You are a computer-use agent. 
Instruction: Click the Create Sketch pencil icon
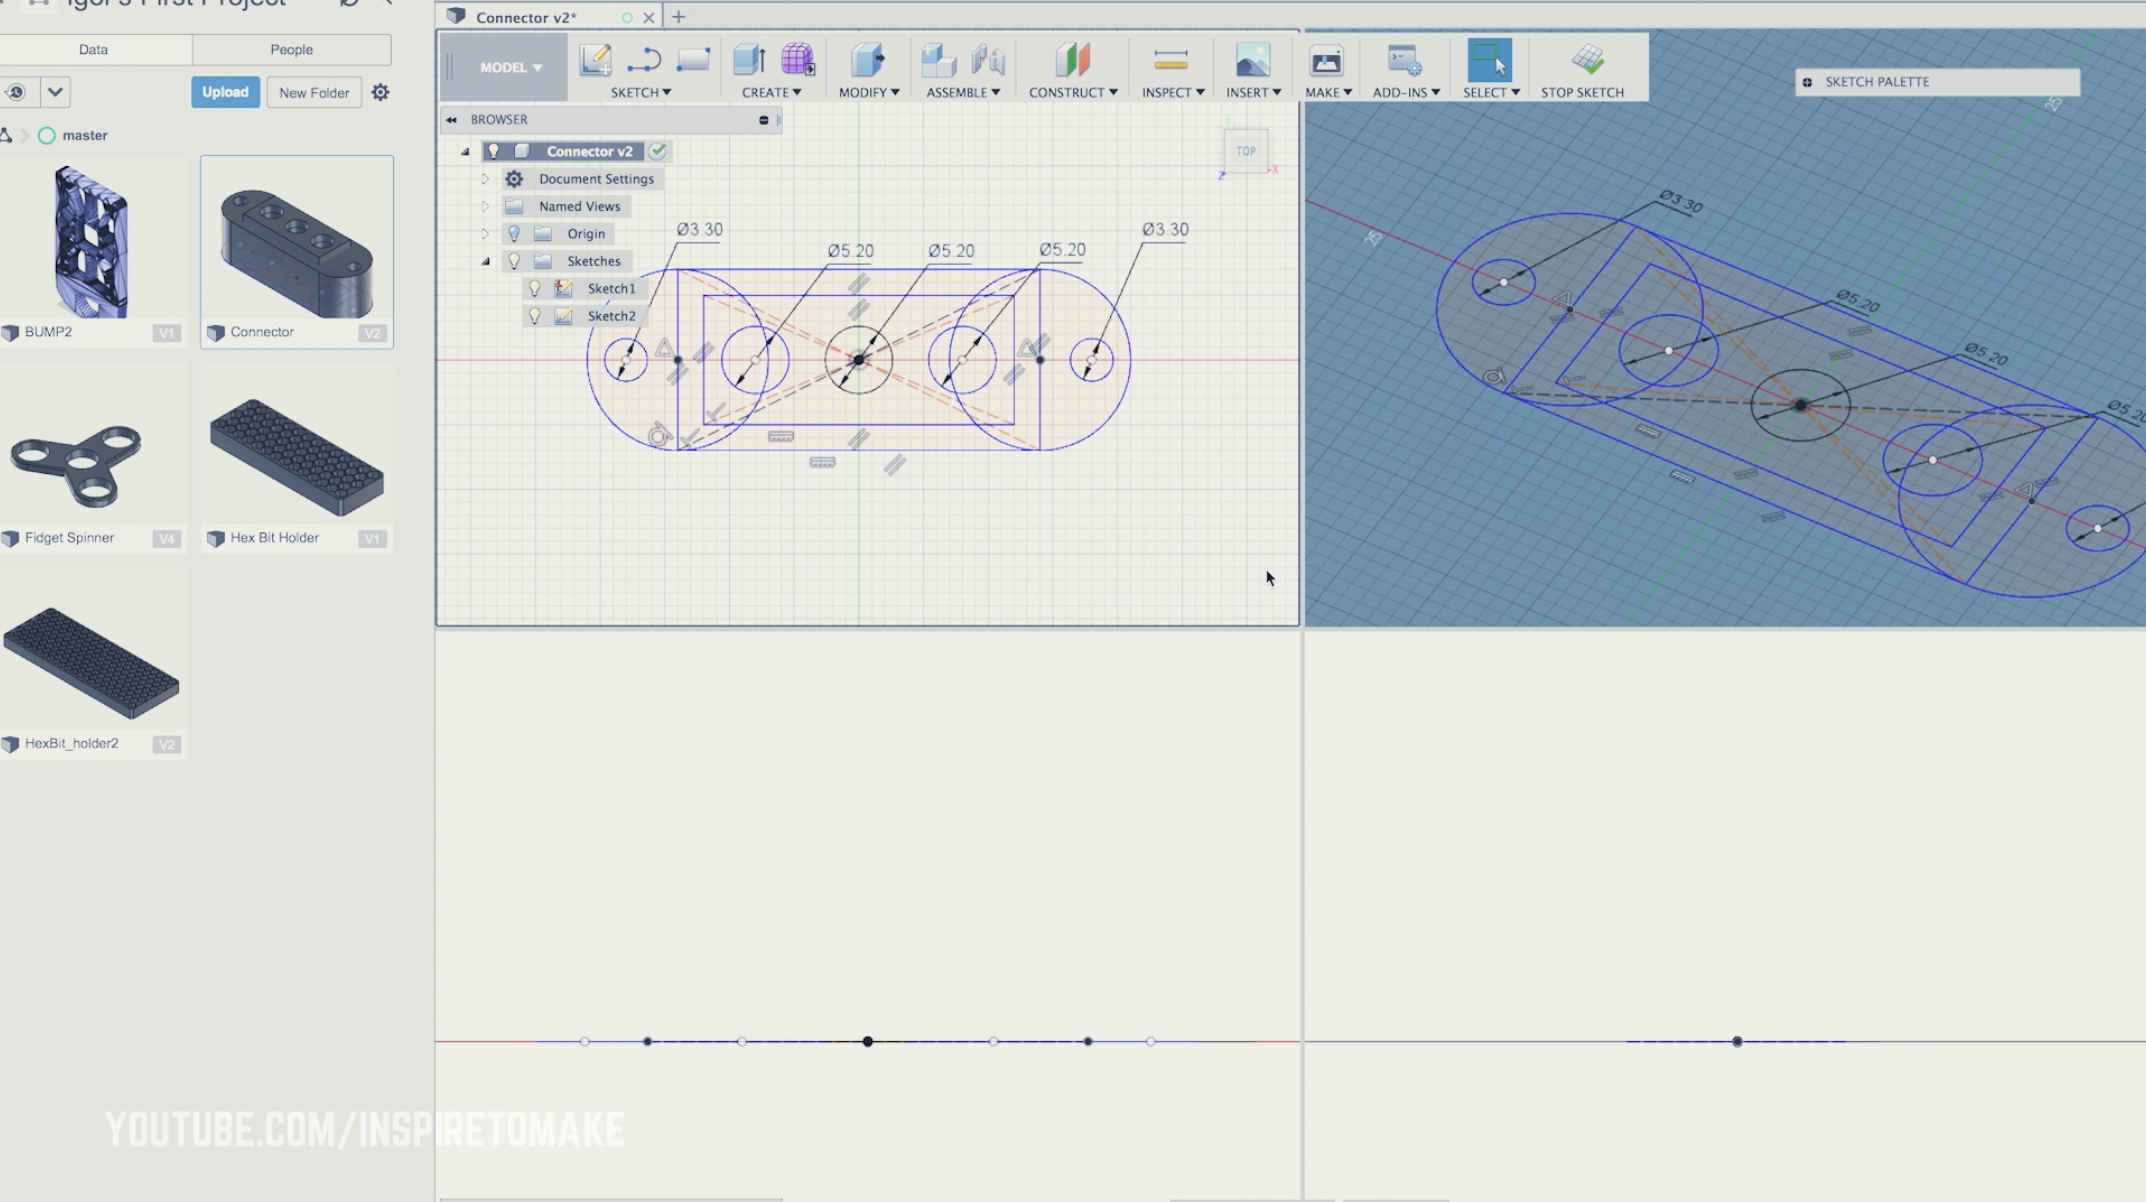(595, 60)
